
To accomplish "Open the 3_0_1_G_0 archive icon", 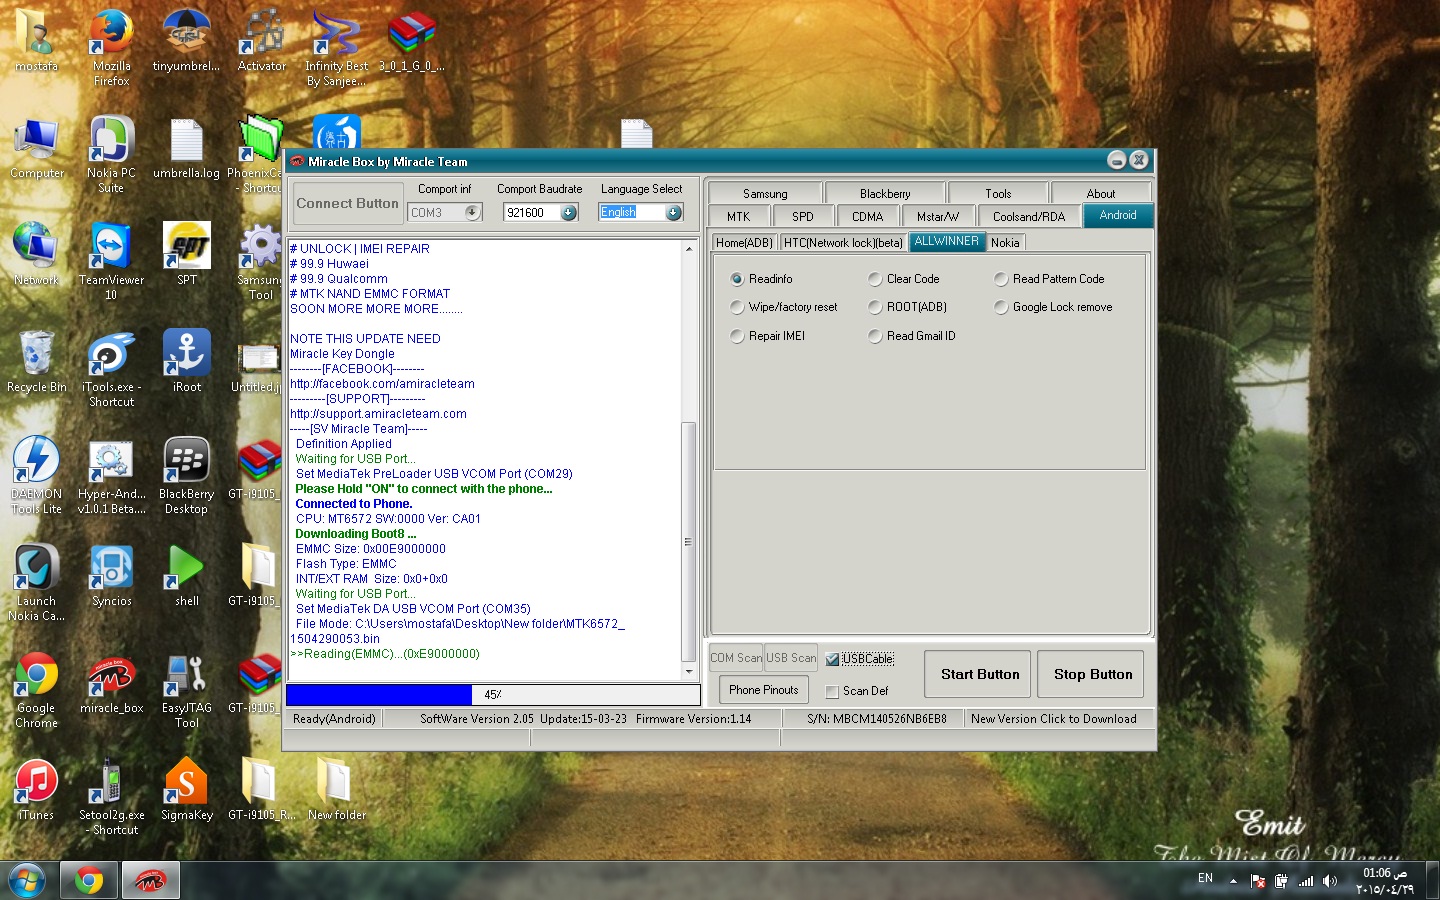I will tap(411, 41).
